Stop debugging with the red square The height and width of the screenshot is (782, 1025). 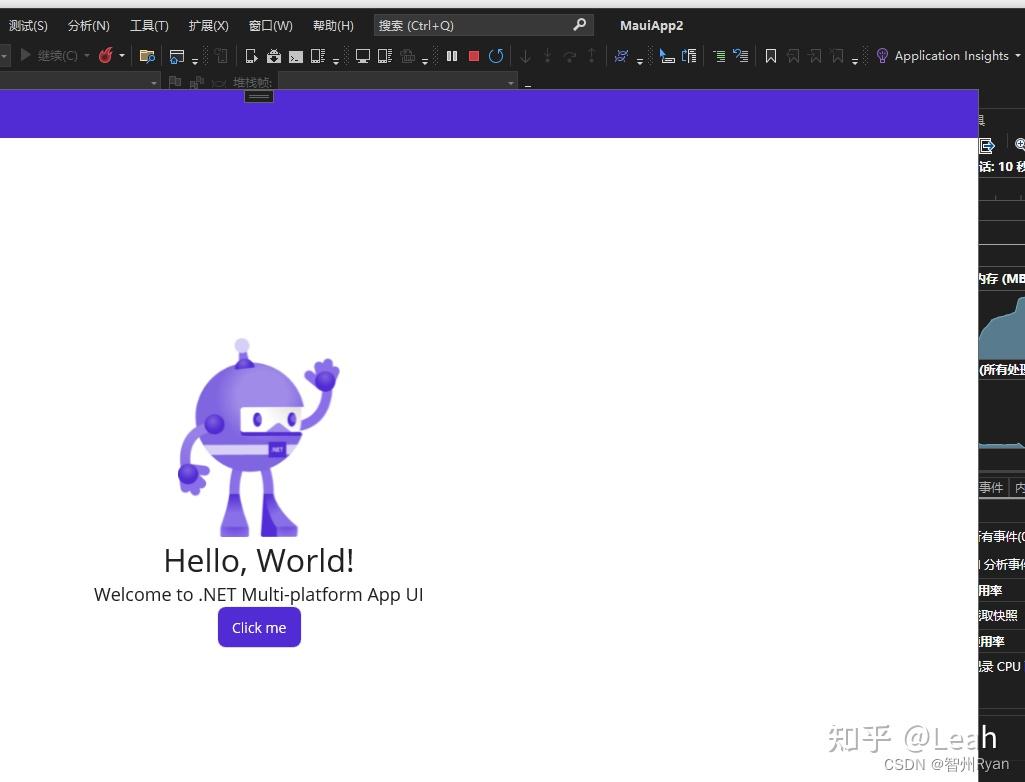click(x=474, y=56)
